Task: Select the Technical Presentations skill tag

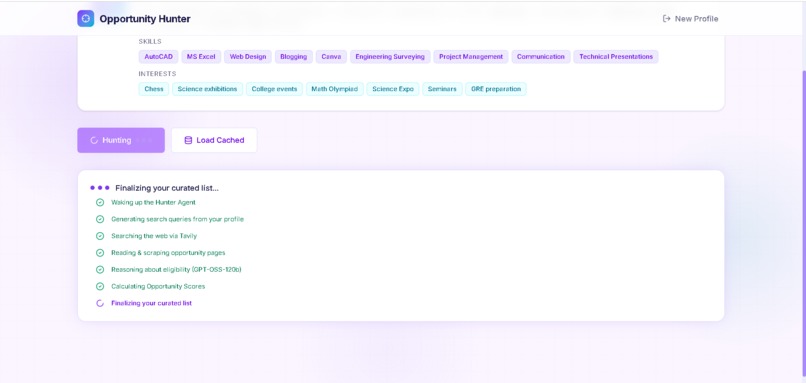Action: pyautogui.click(x=616, y=57)
